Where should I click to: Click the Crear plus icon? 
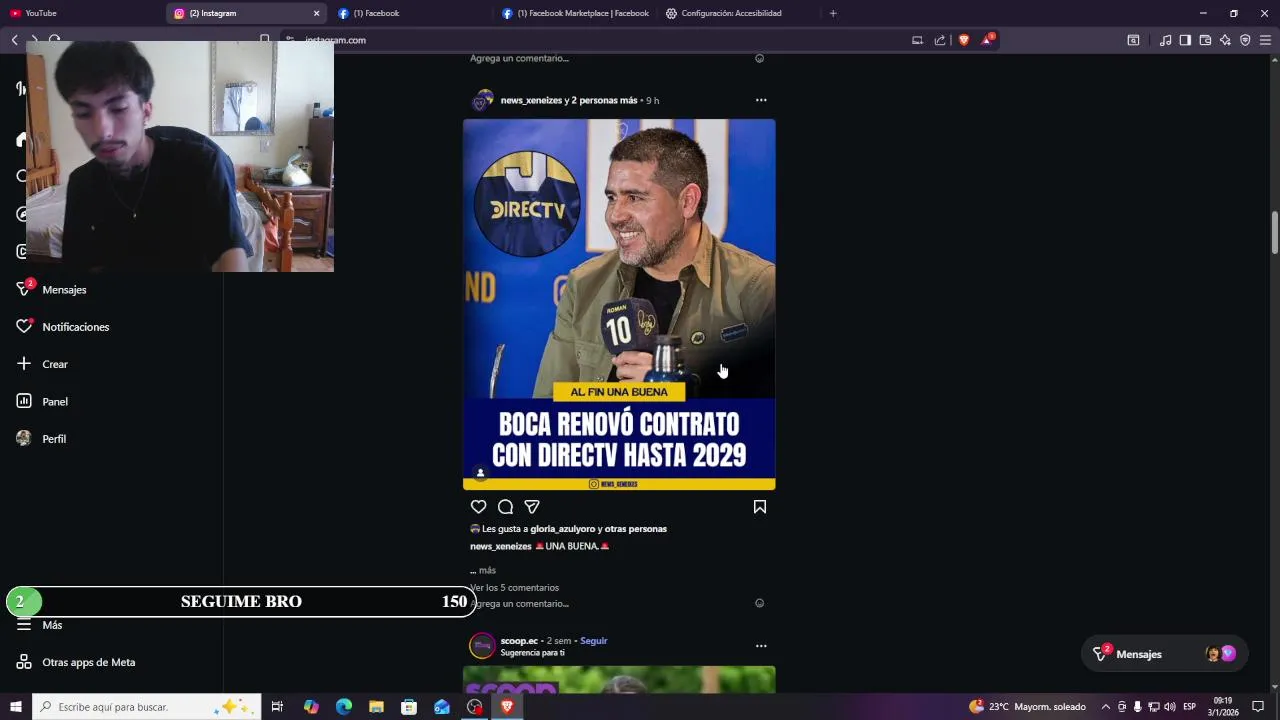pyautogui.click(x=24, y=364)
